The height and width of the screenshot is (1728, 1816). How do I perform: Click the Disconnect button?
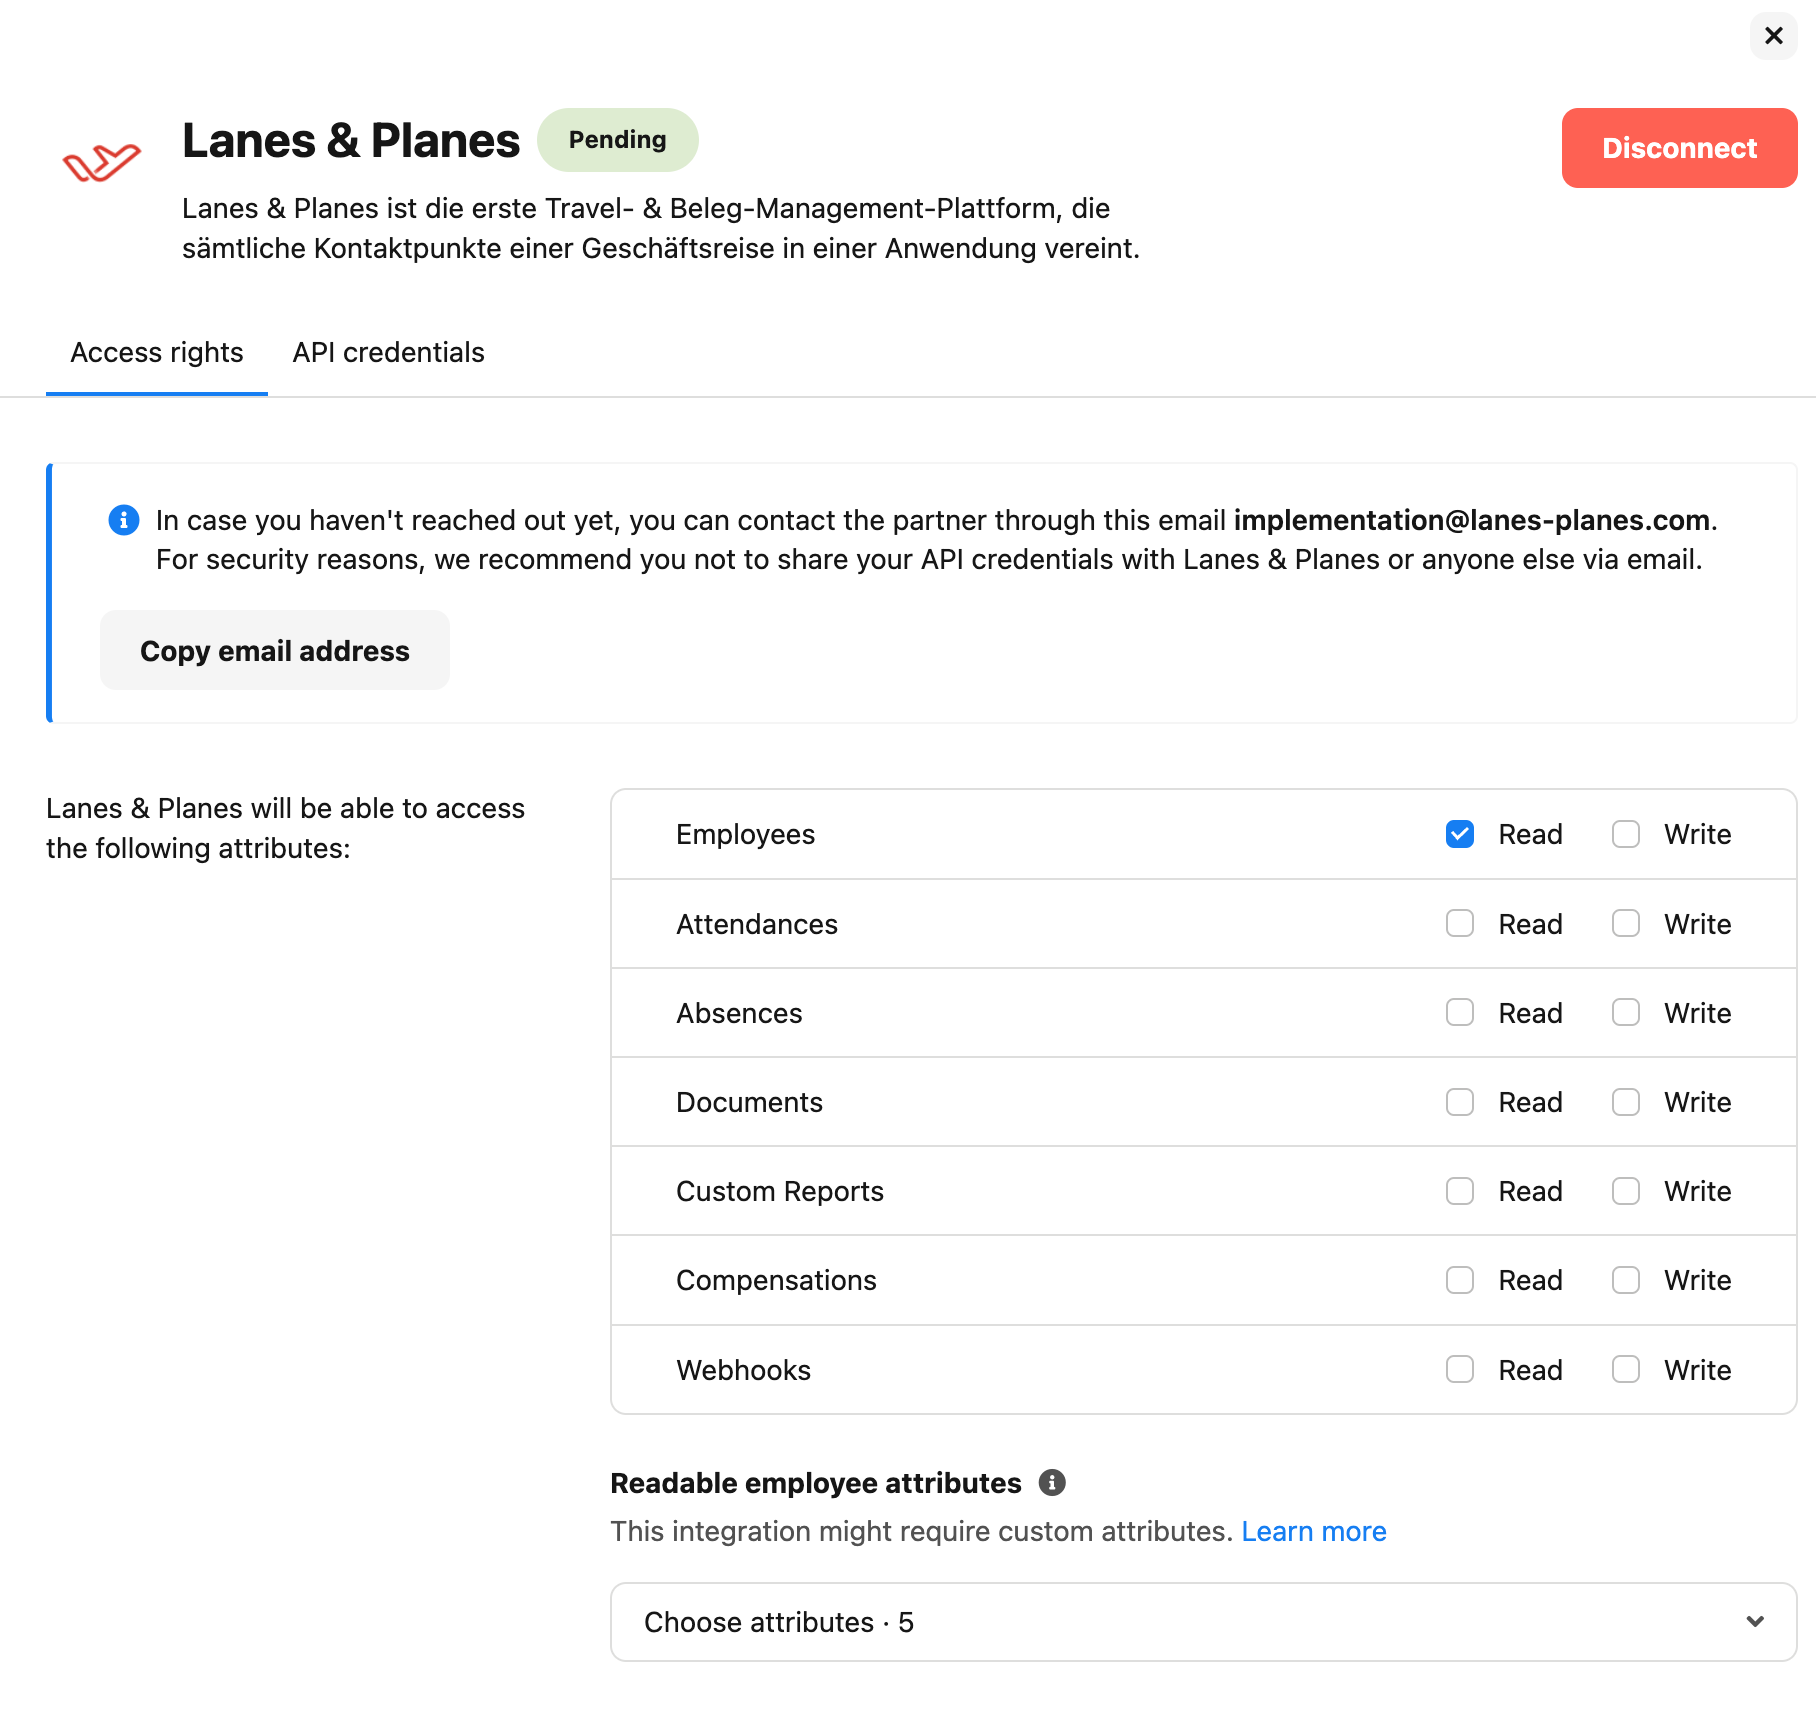[x=1679, y=148]
